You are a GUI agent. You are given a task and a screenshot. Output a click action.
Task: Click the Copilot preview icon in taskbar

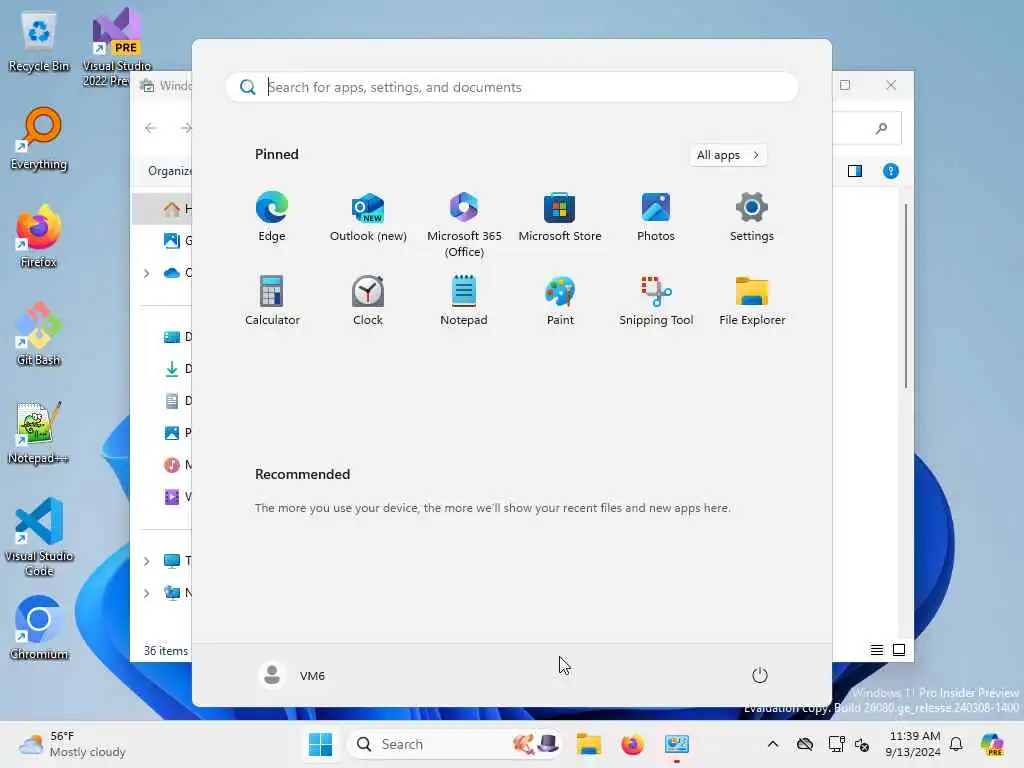pyautogui.click(x=993, y=744)
